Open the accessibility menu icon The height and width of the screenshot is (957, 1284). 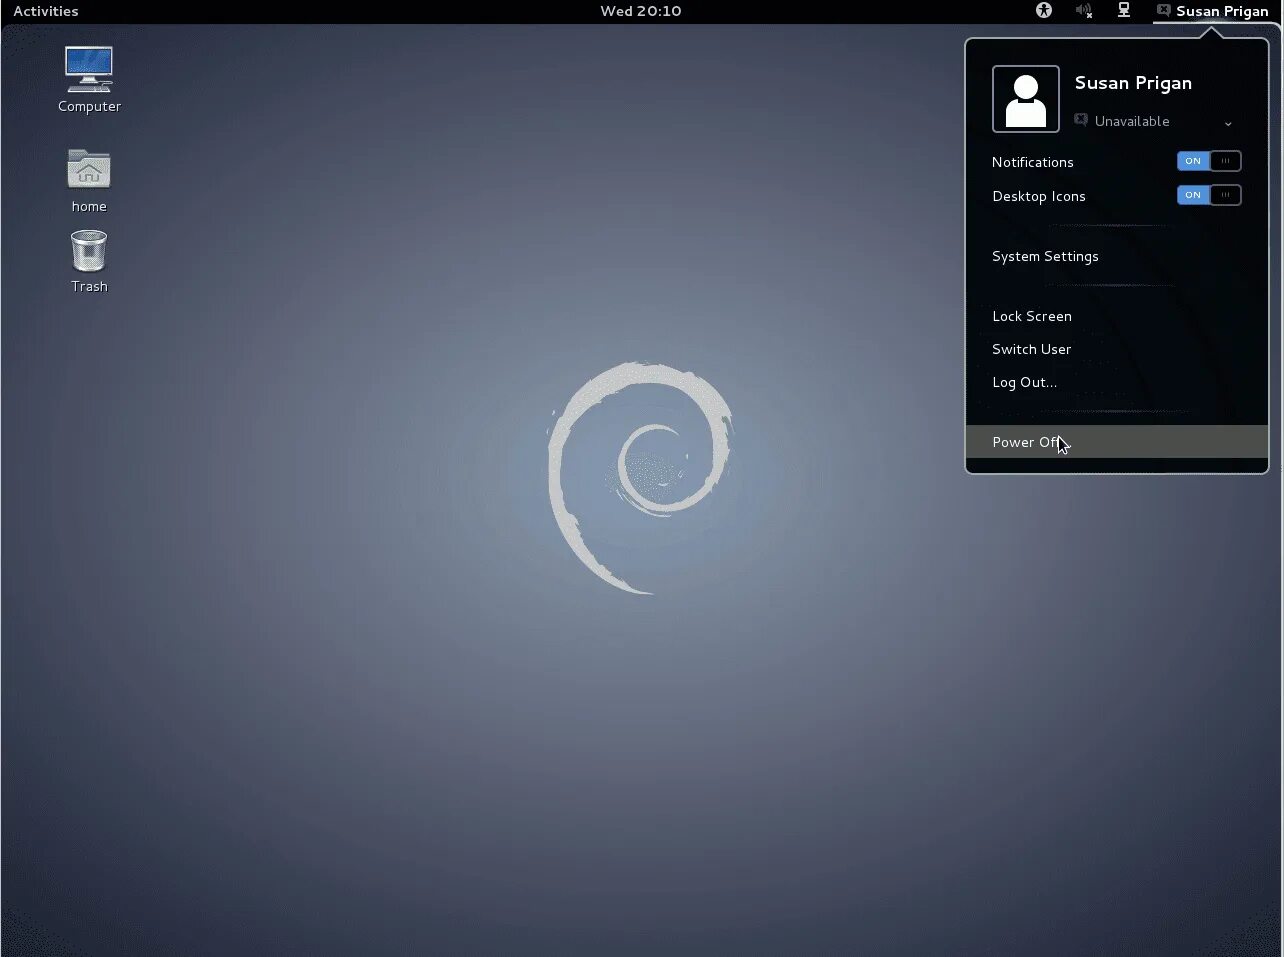pos(1044,10)
